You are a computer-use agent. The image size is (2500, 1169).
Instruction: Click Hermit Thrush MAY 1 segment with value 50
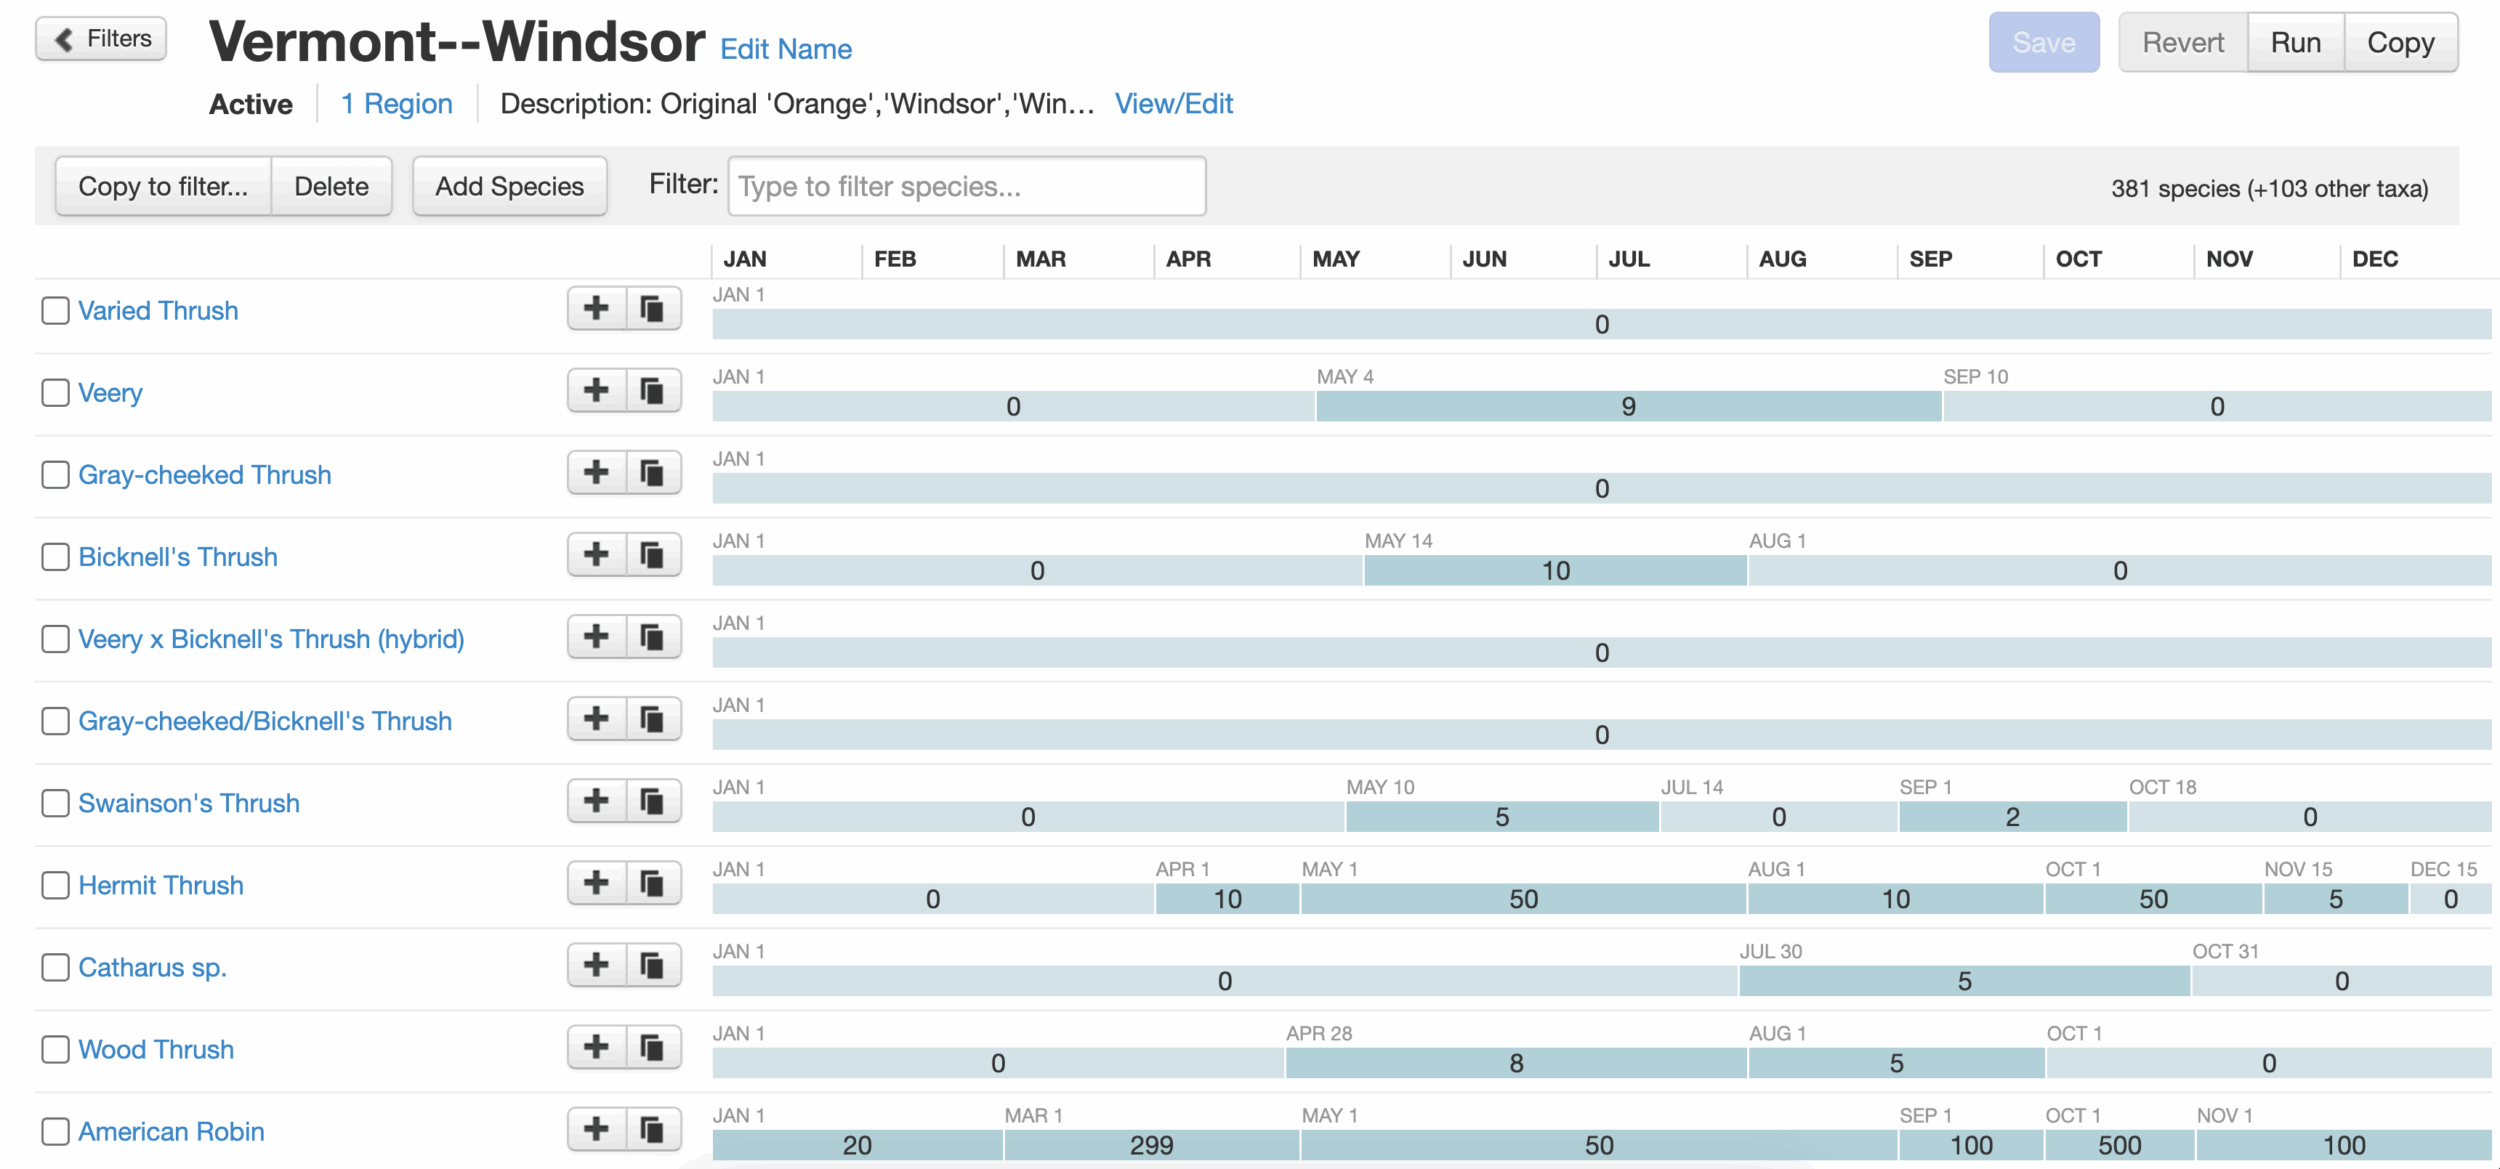1522,899
